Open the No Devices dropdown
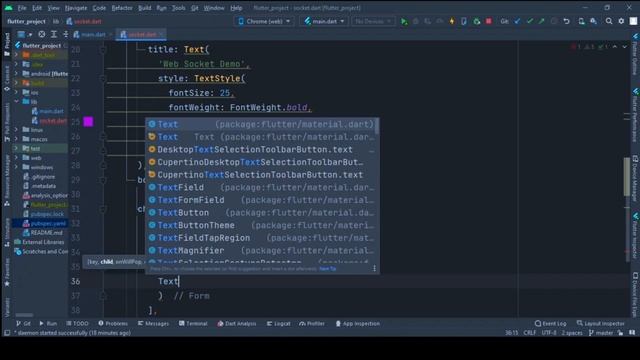 (x=373, y=21)
